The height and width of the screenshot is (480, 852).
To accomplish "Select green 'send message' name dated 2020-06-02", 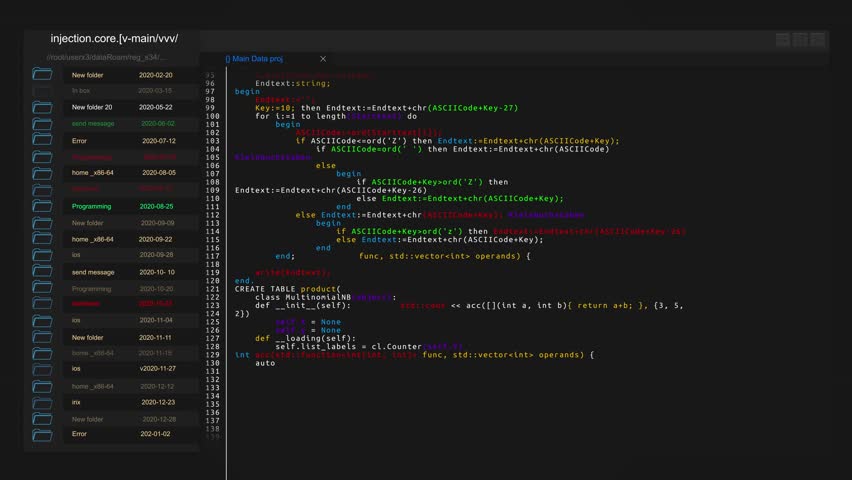I will point(93,123).
